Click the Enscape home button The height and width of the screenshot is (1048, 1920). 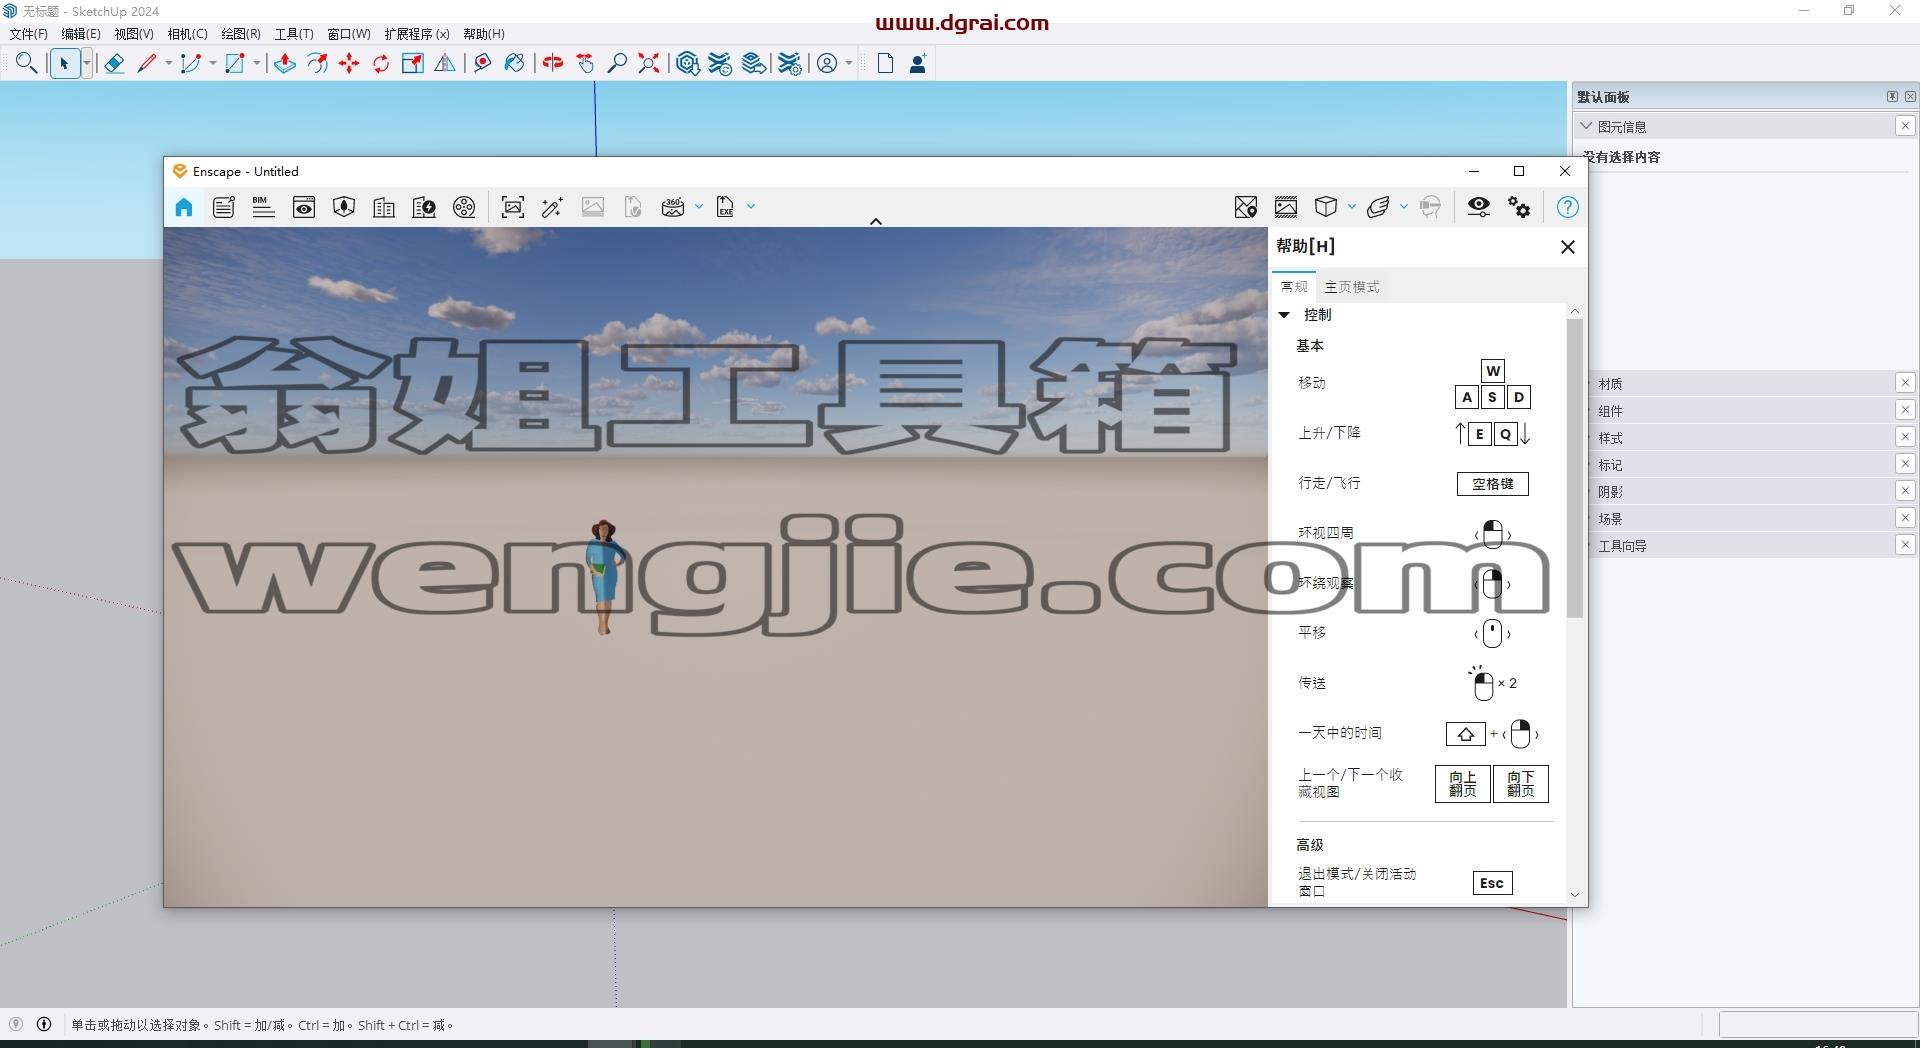coord(184,207)
